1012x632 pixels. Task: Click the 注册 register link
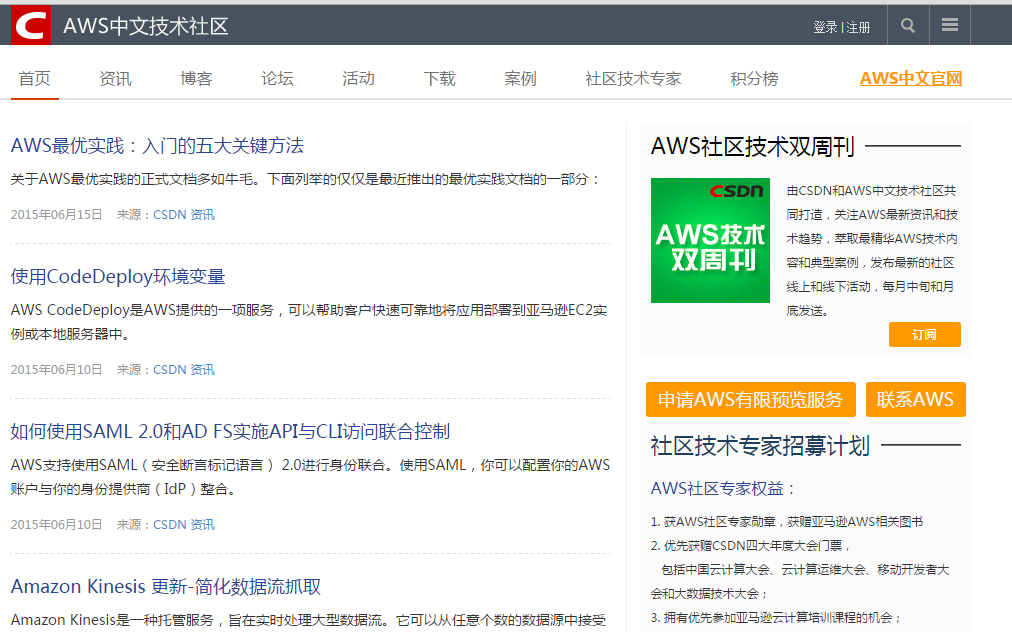point(858,27)
